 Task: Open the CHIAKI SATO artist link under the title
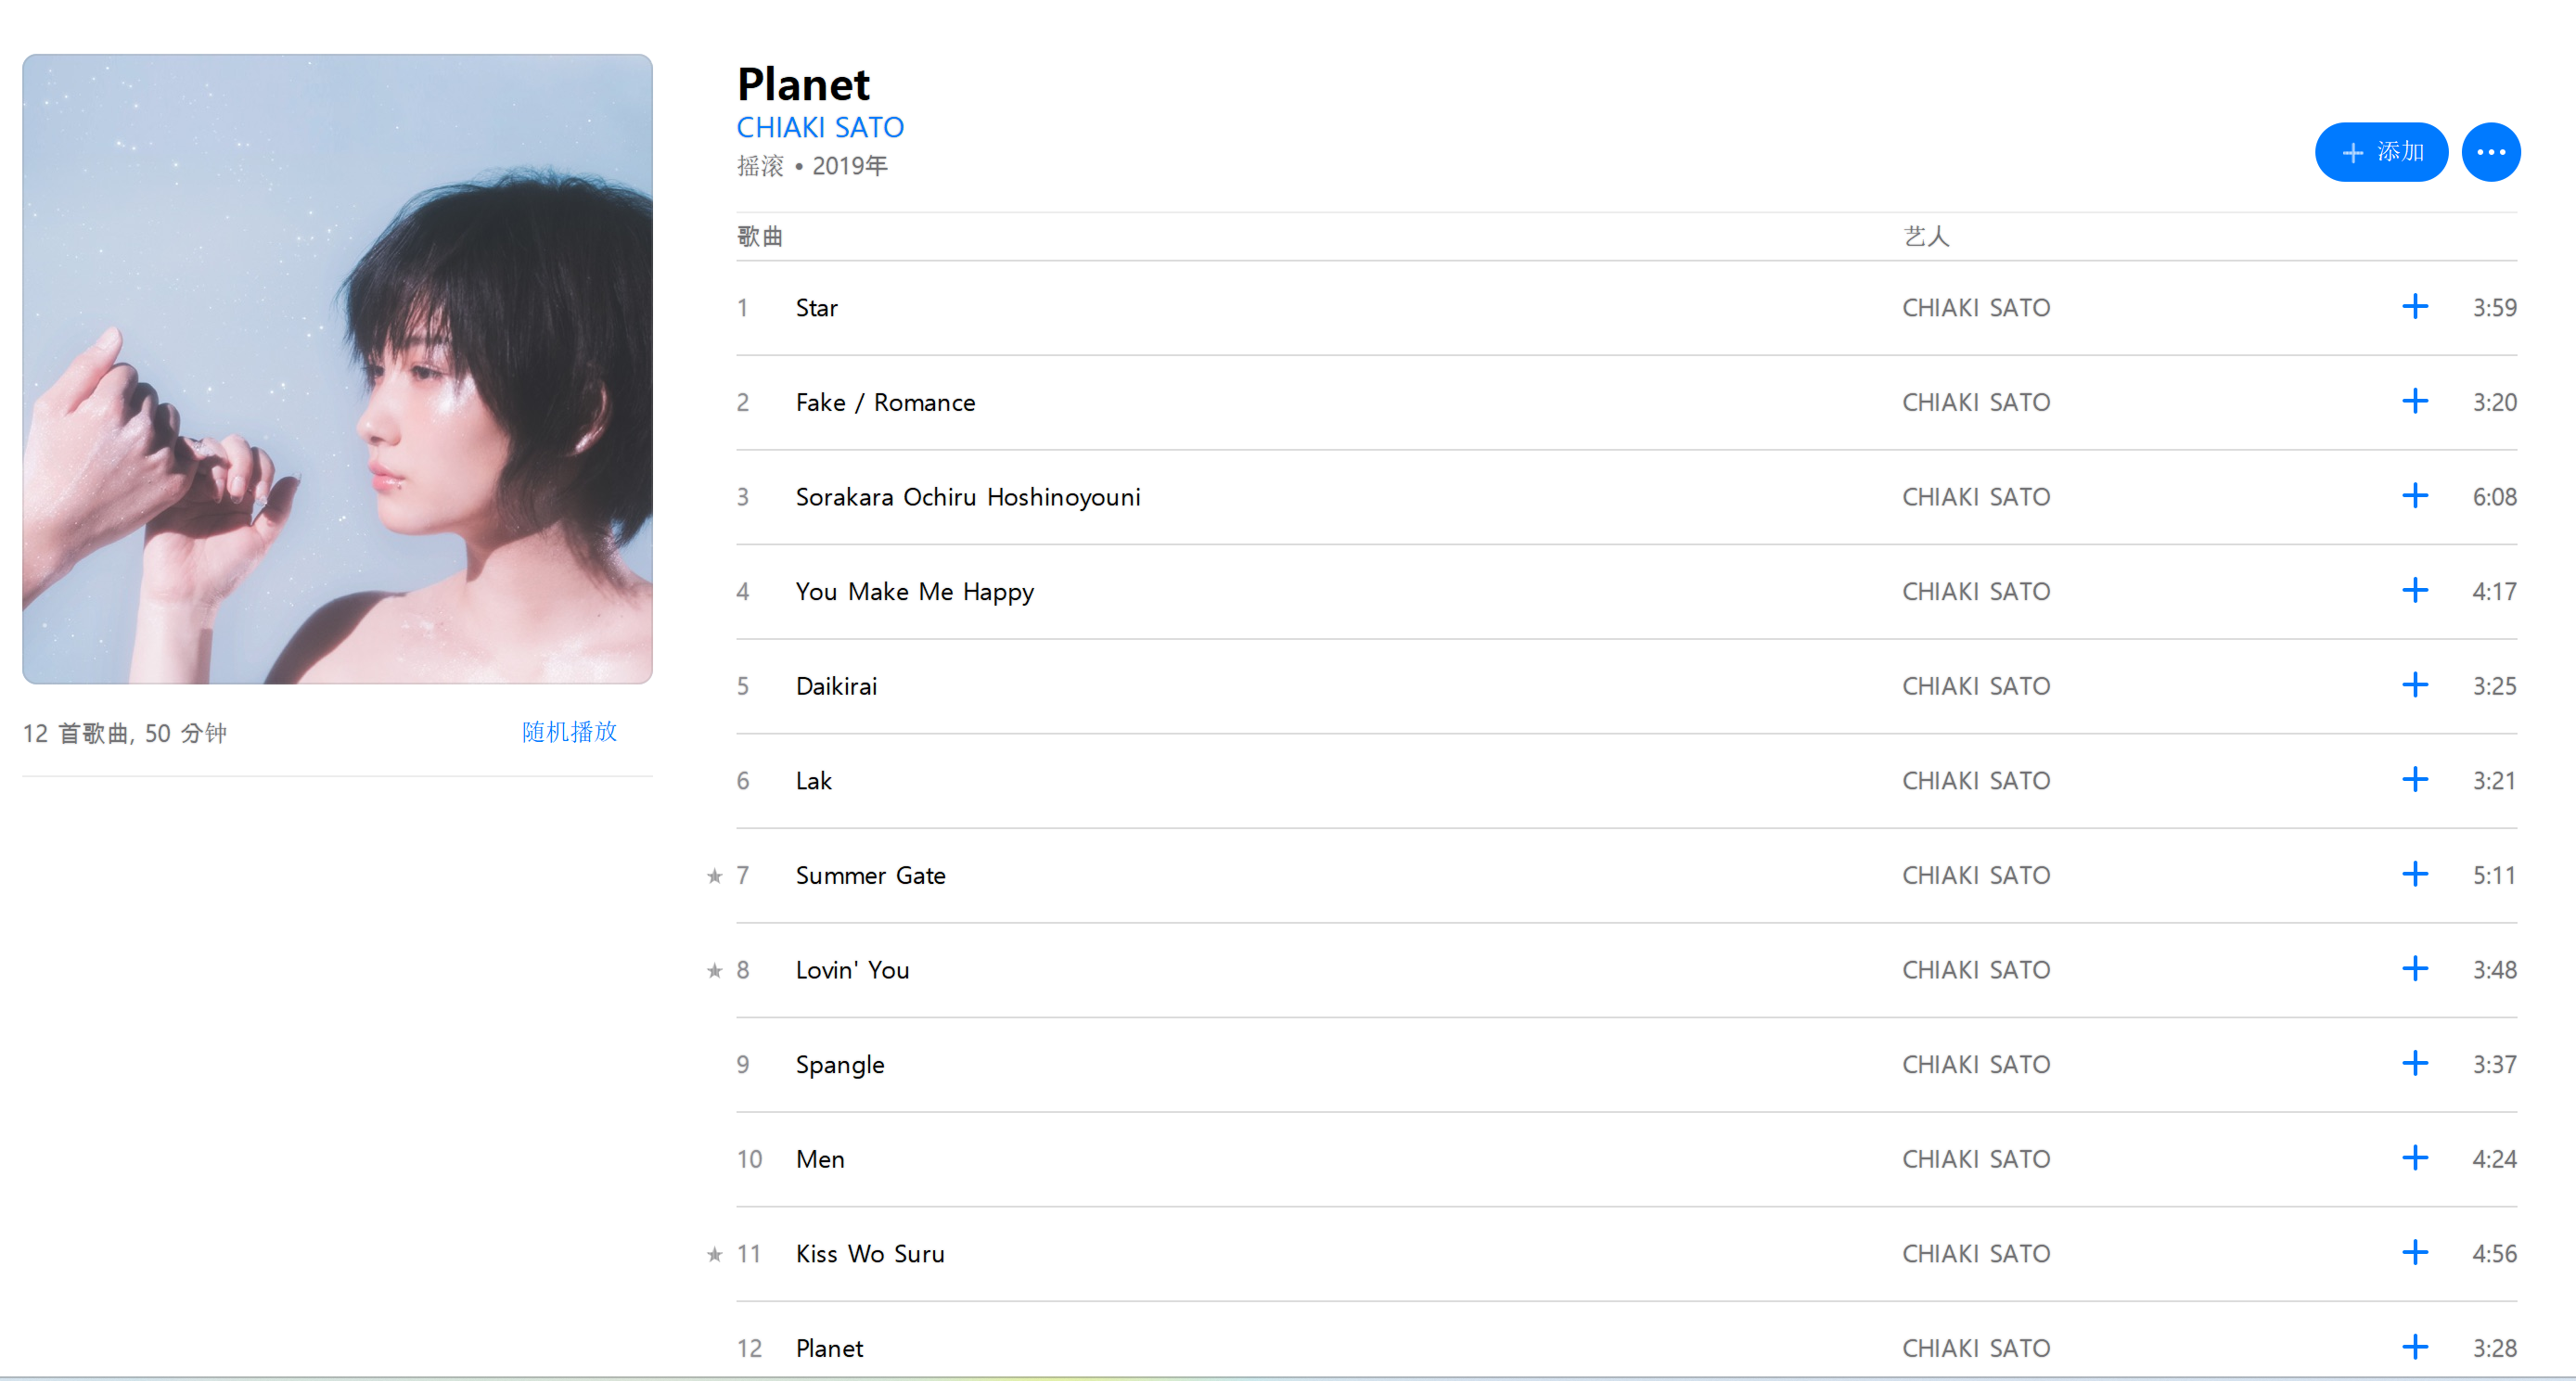pos(819,128)
